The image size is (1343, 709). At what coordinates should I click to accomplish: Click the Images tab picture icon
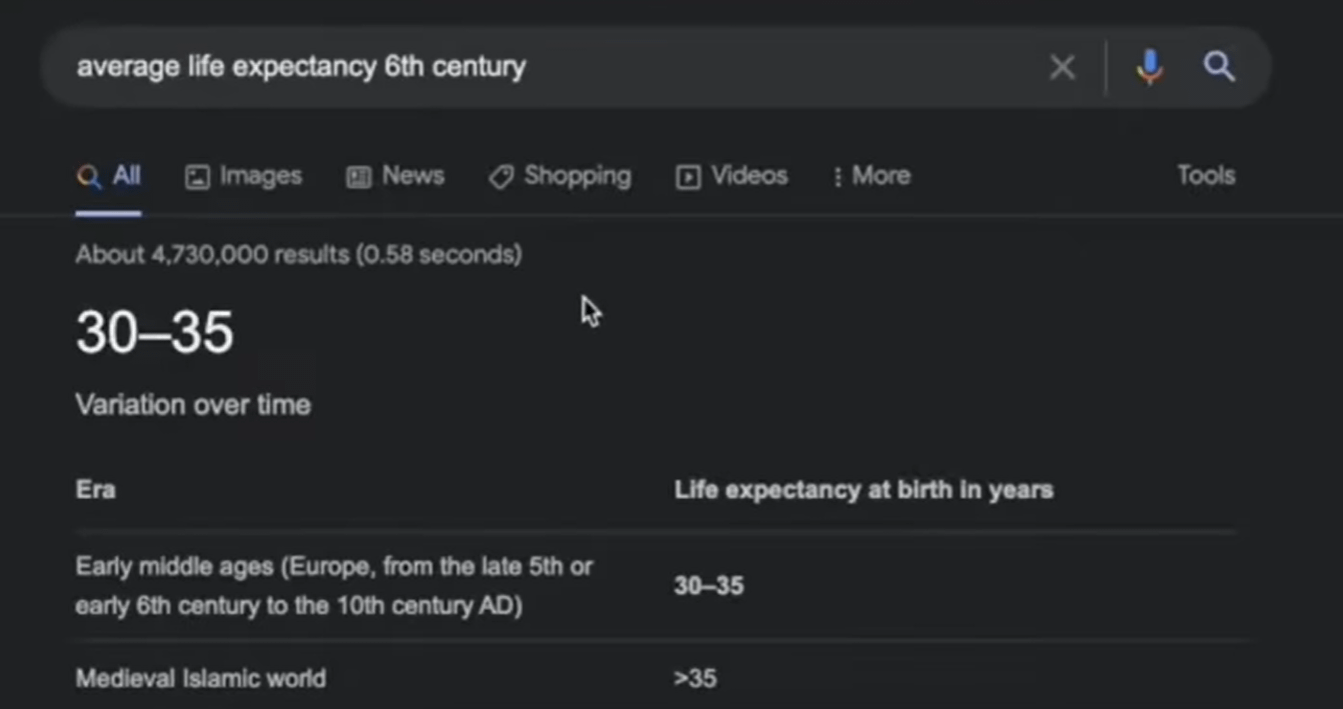click(197, 177)
